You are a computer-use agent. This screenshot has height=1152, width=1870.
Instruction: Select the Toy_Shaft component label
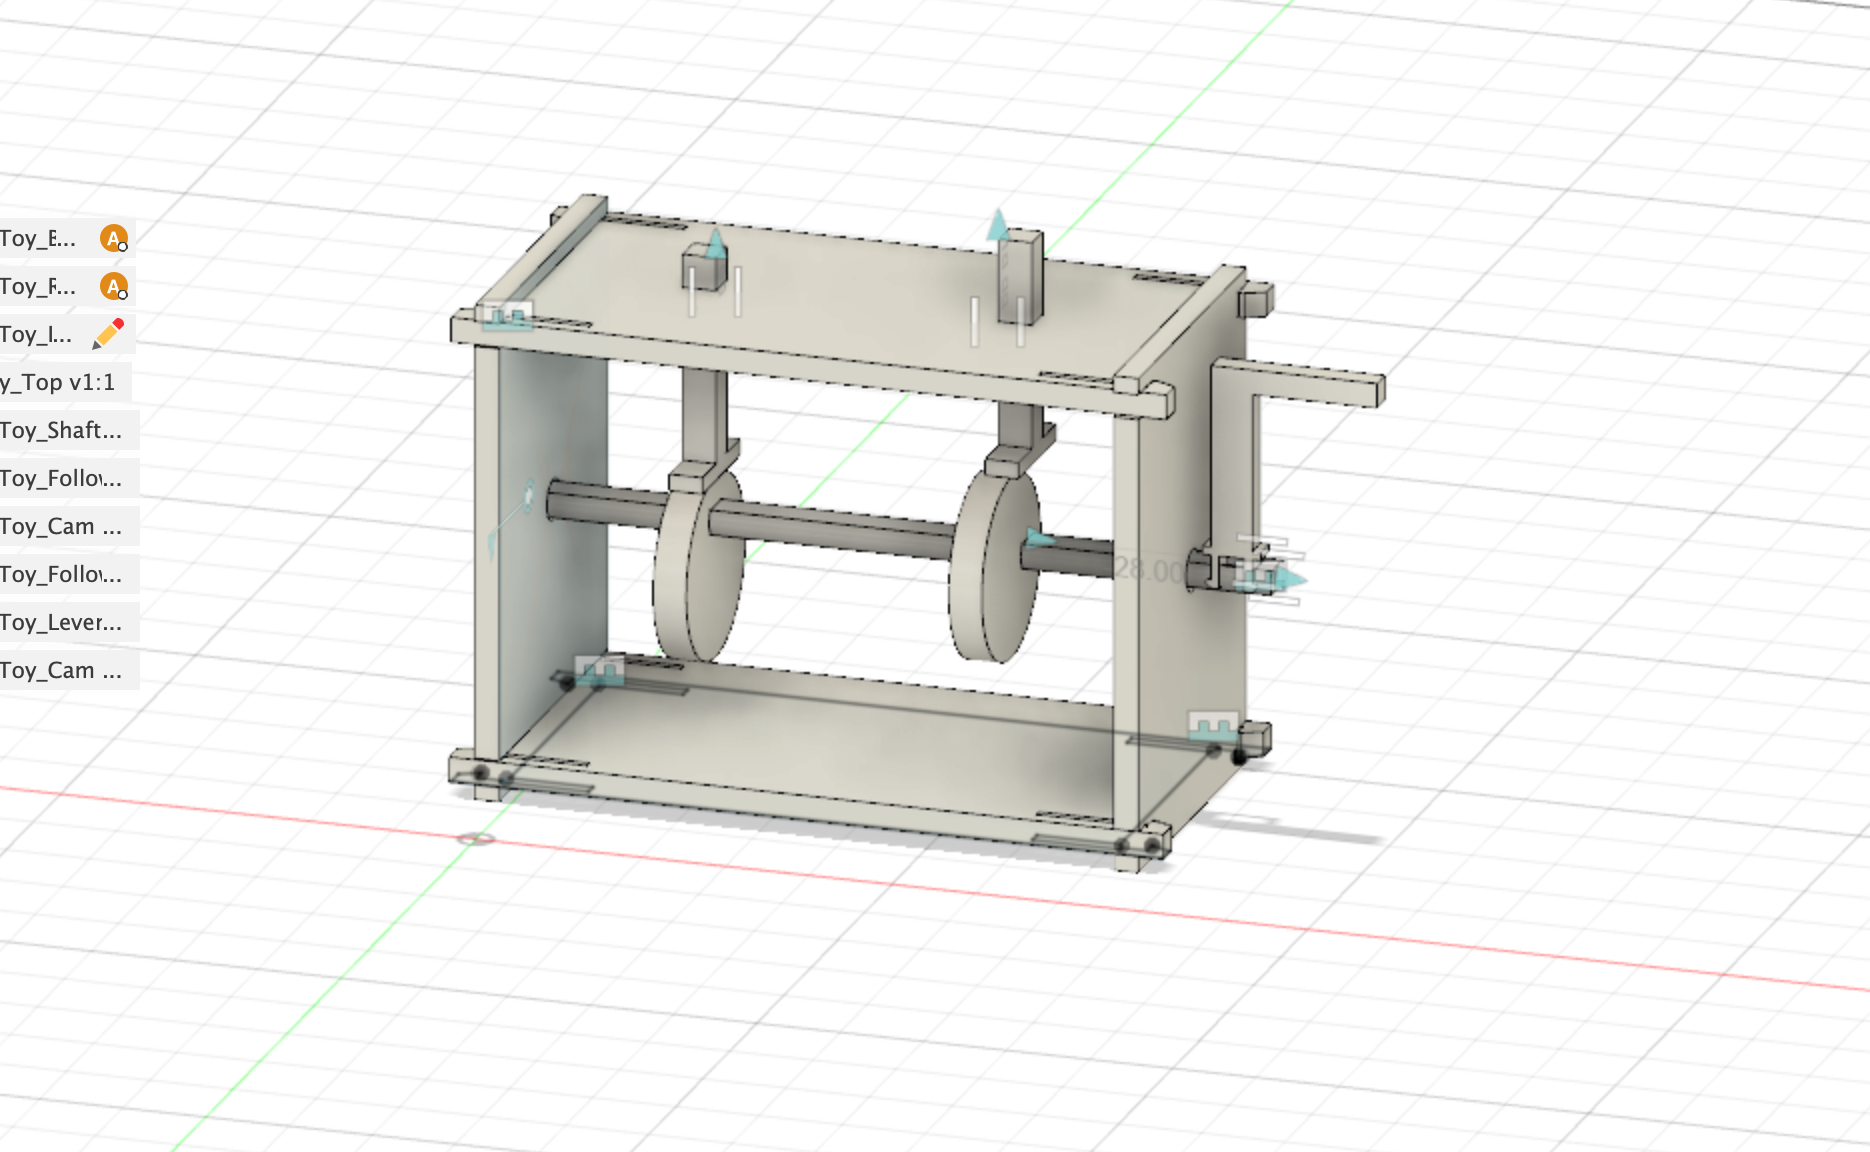pos(60,430)
